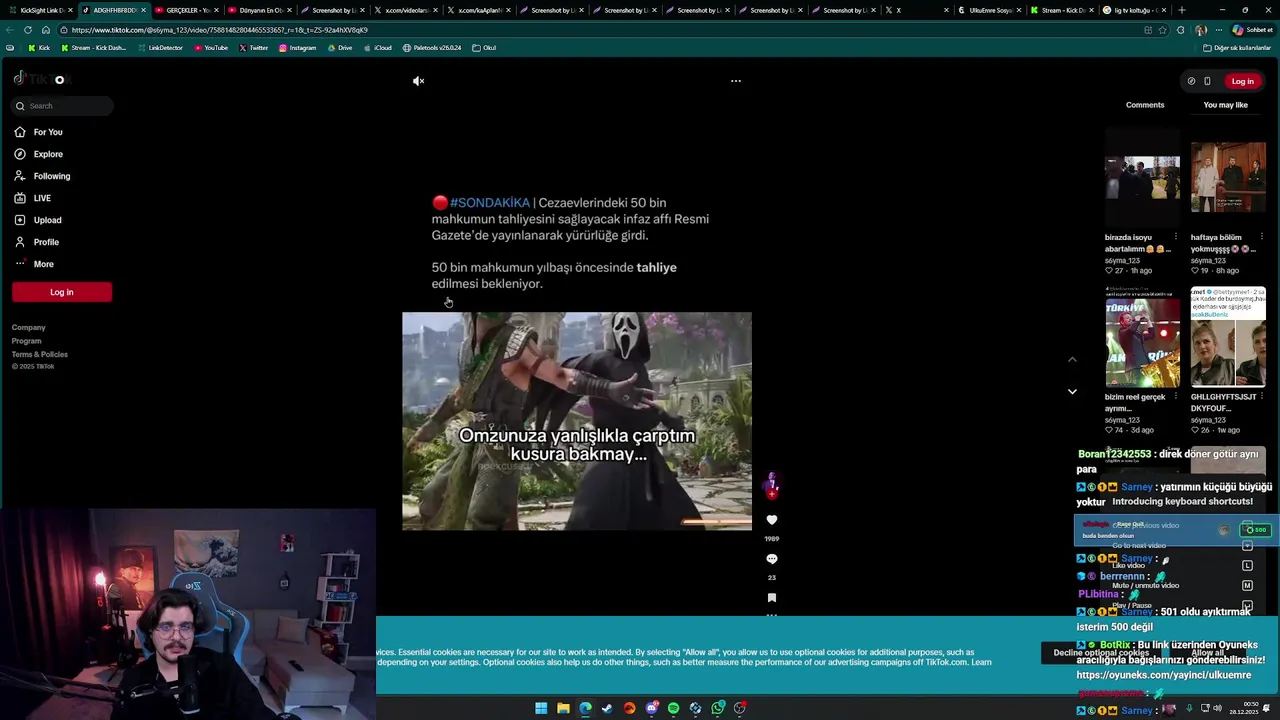Switch to the You may like tab
Screen dimensions: 1280x720
(1225, 105)
